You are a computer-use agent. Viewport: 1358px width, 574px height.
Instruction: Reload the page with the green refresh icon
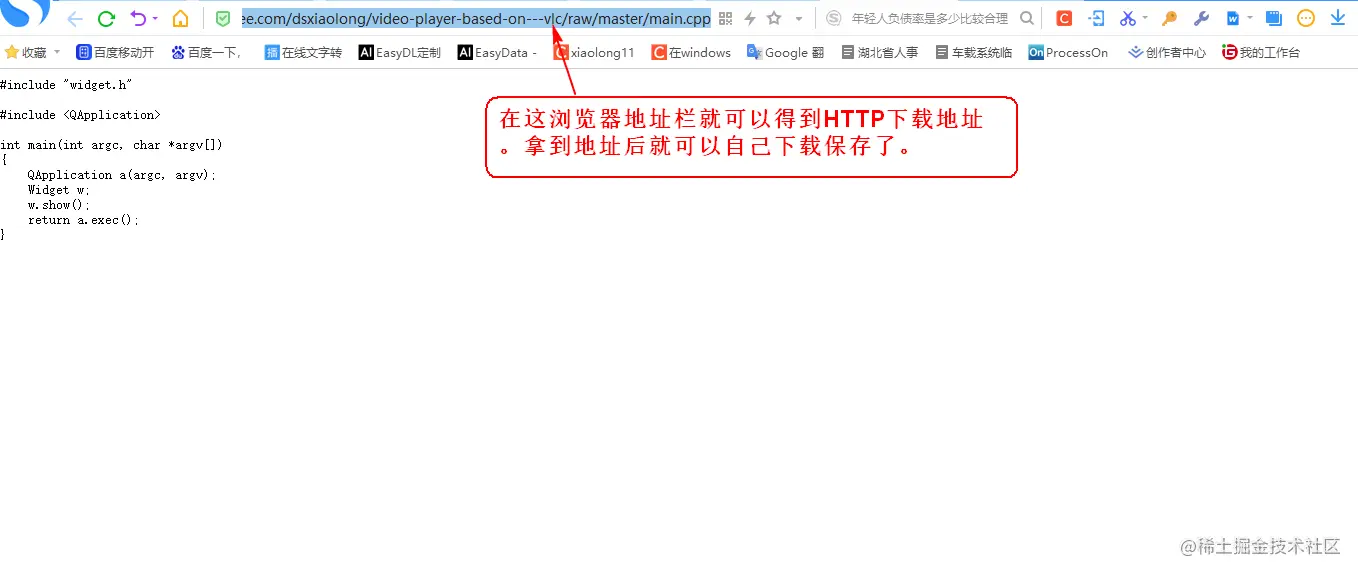pos(106,18)
